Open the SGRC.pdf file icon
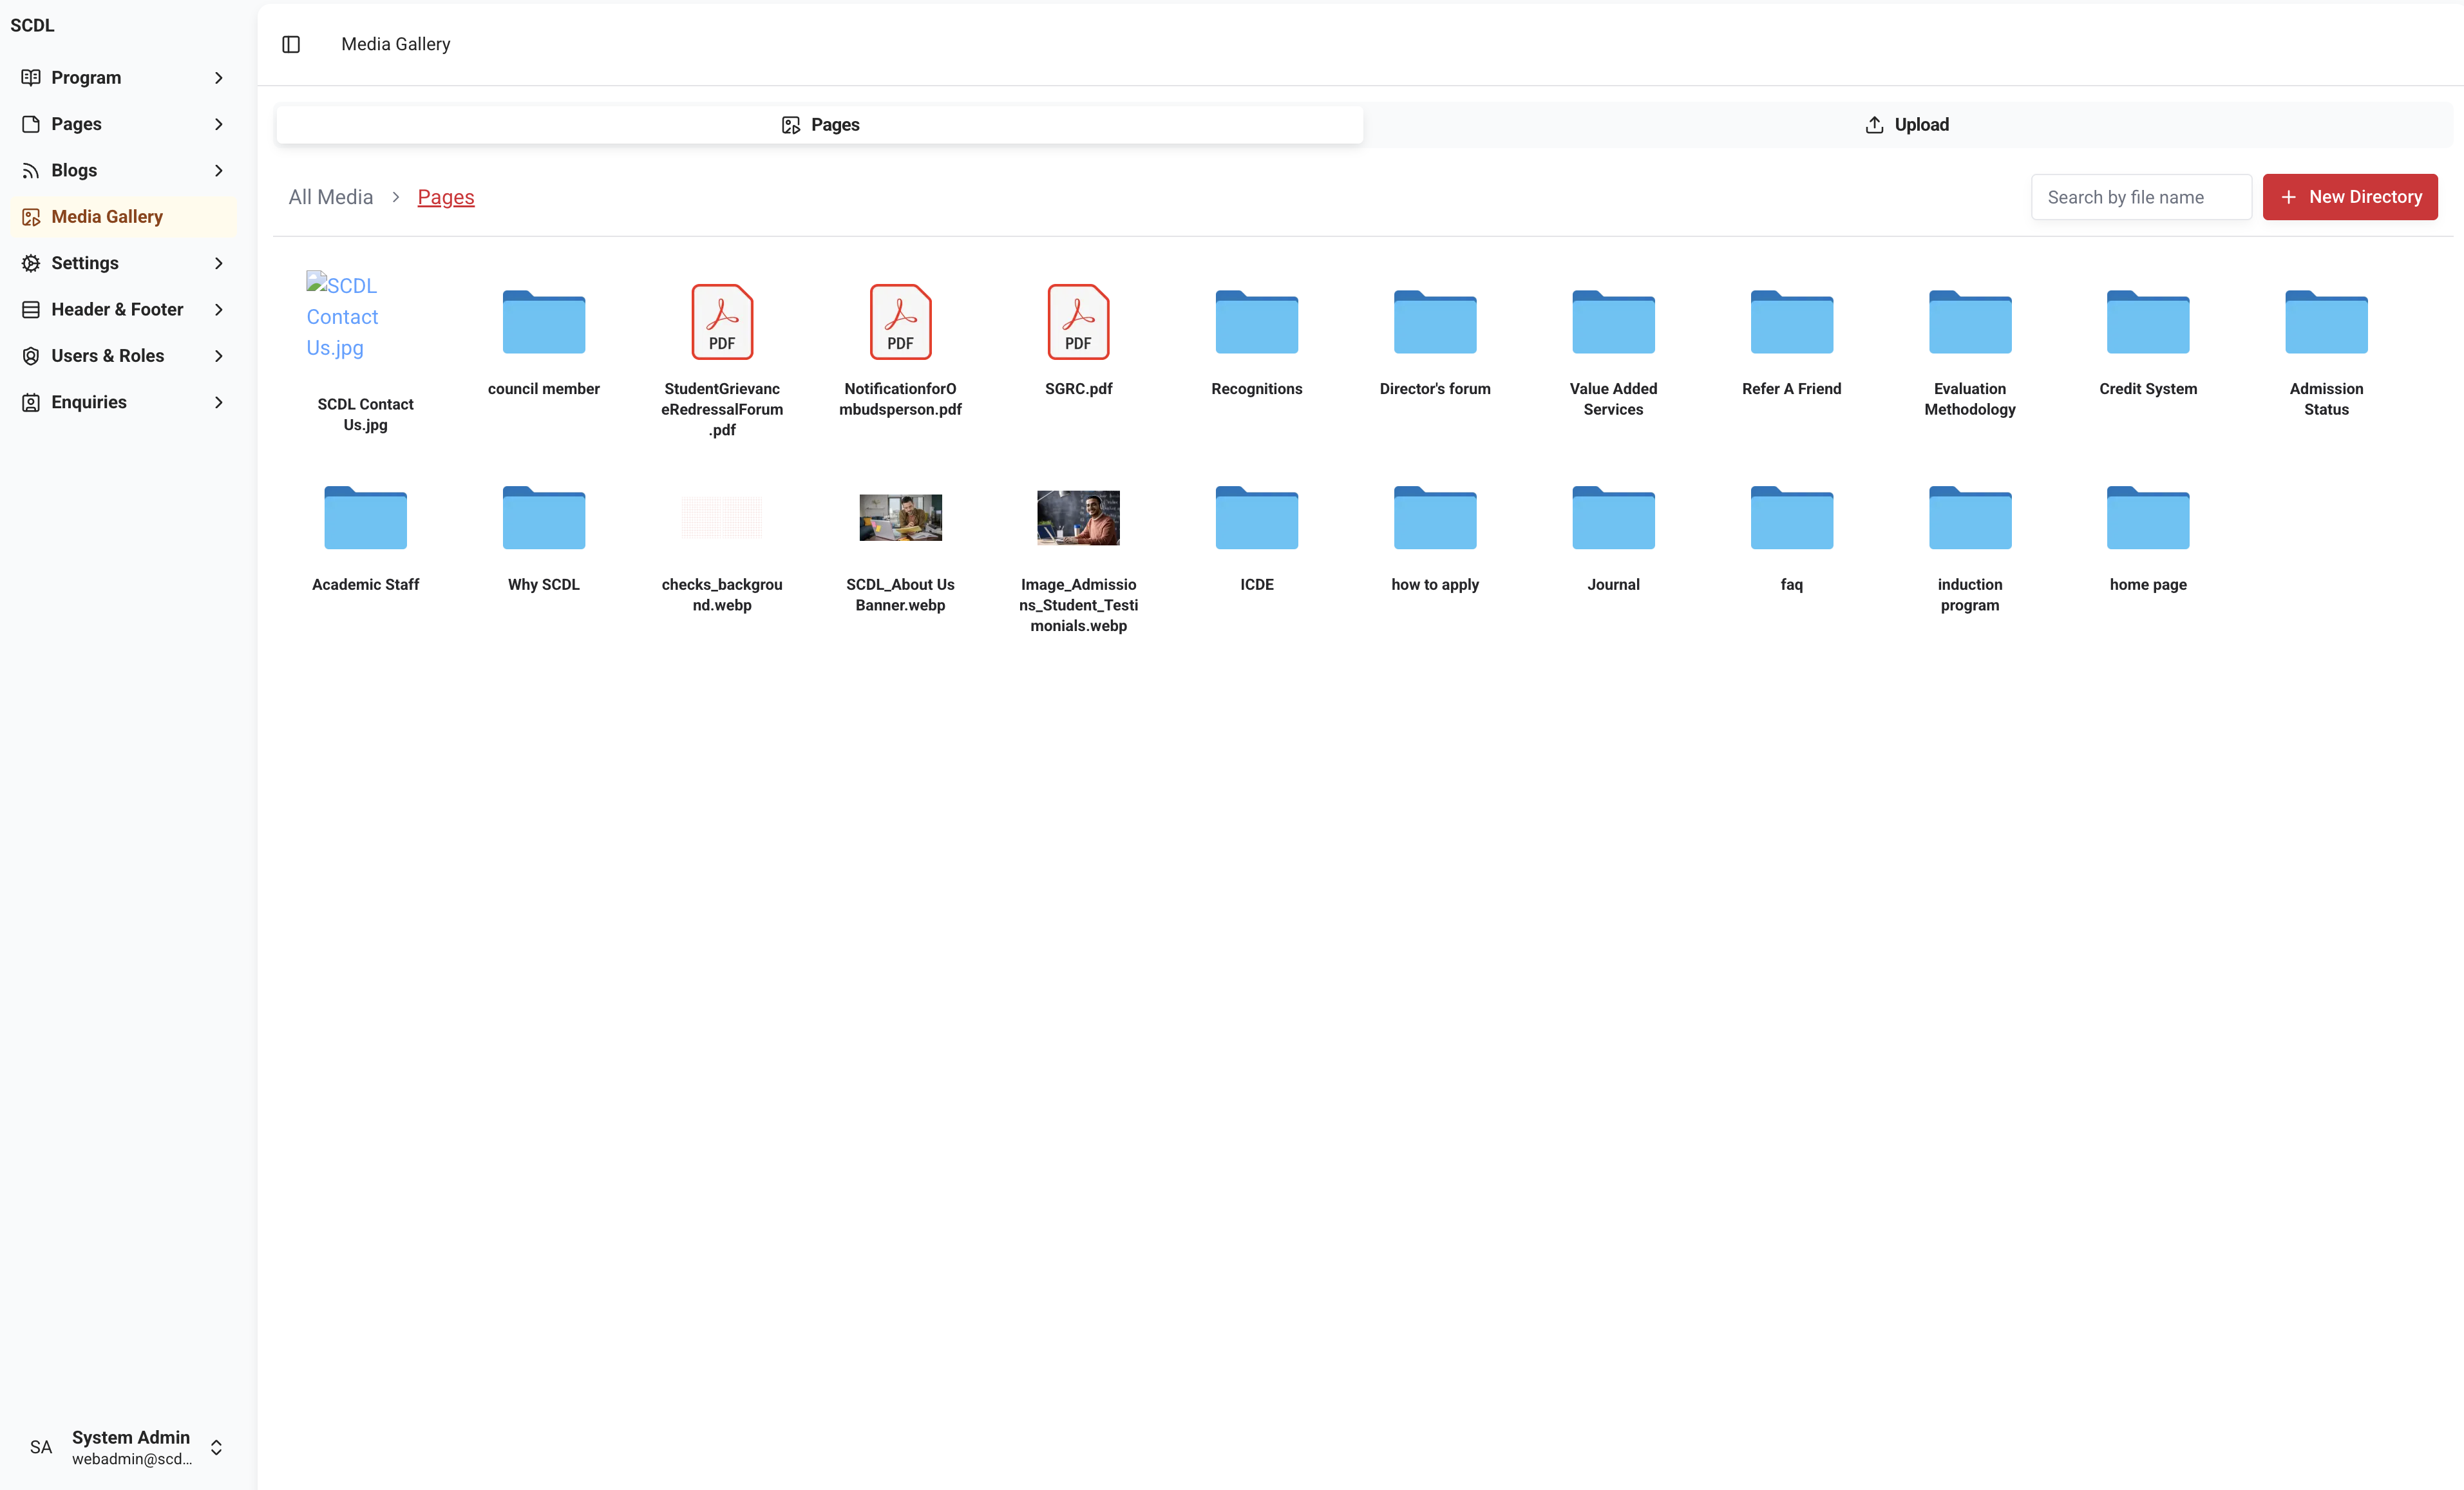The width and height of the screenshot is (2464, 1490). (x=1078, y=322)
